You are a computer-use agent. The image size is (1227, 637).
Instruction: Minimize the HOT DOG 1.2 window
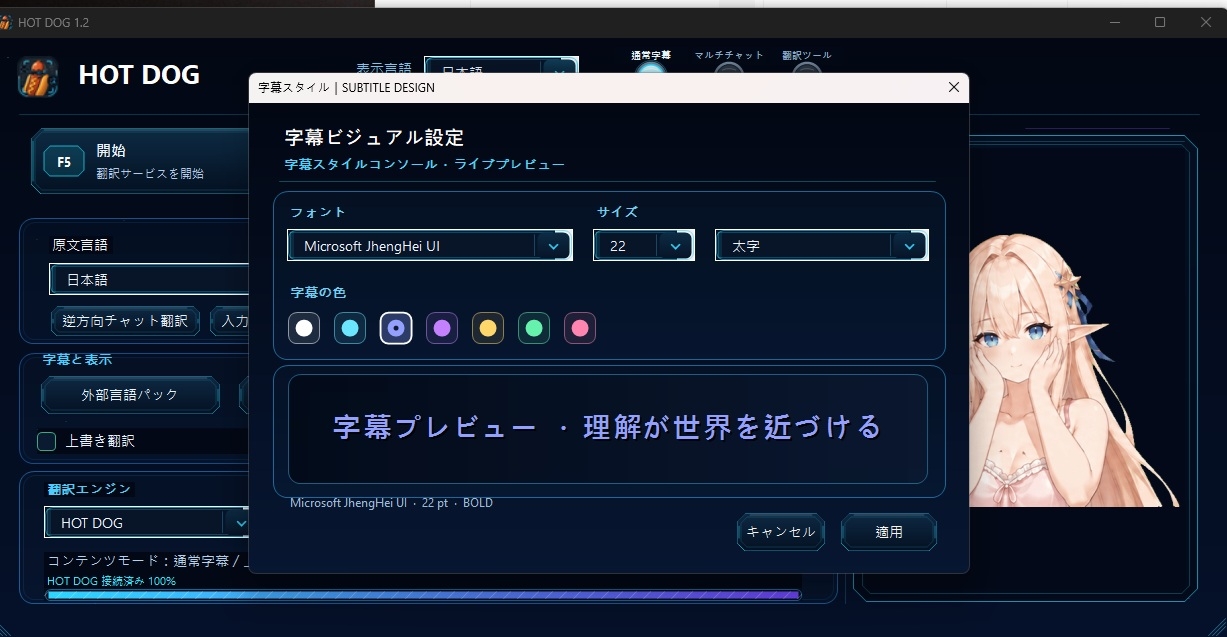pyautogui.click(x=1115, y=22)
